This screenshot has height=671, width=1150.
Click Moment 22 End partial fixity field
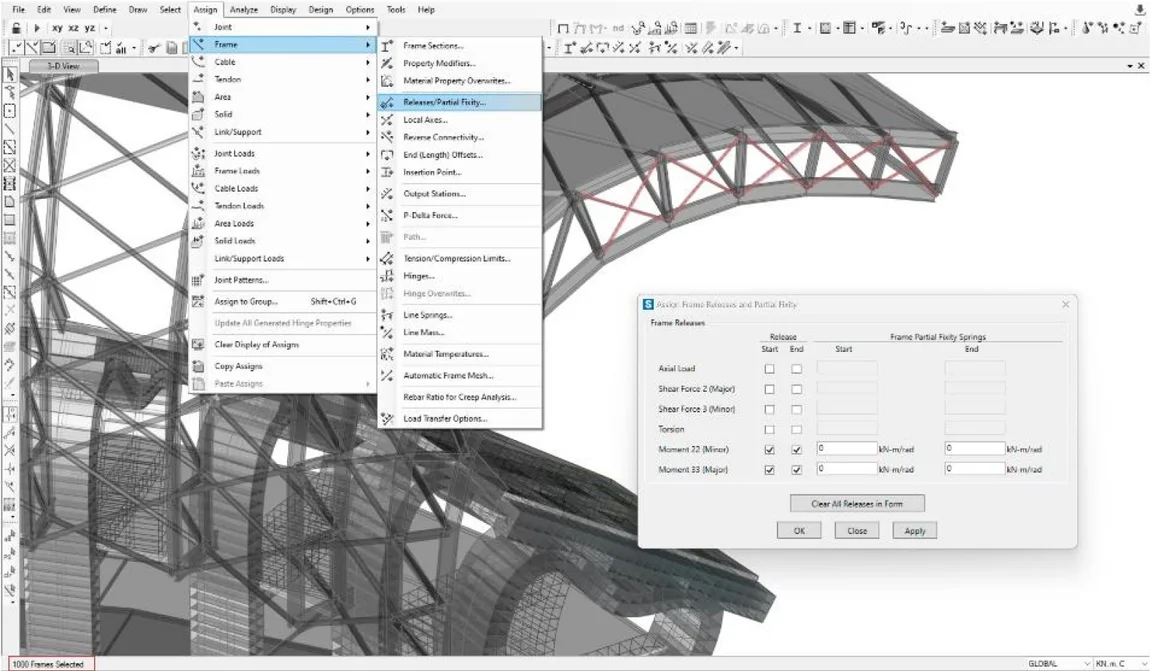pyautogui.click(x=975, y=448)
